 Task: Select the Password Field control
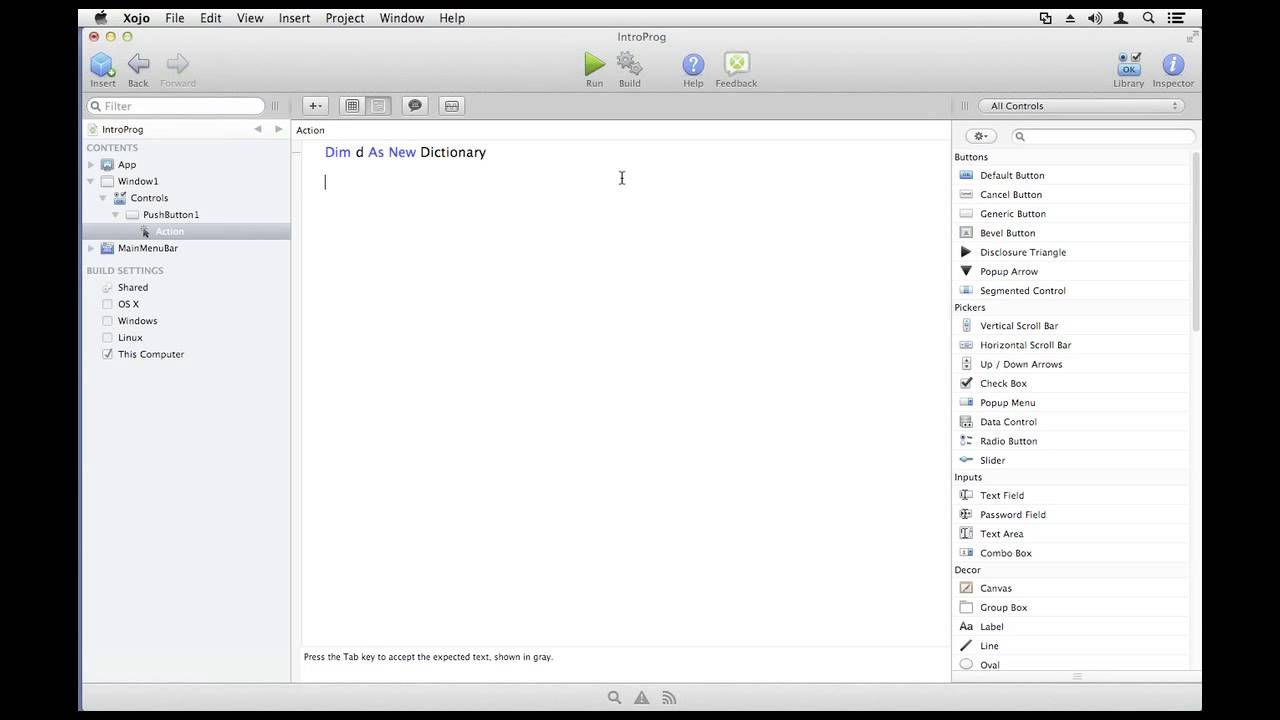[1012, 515]
